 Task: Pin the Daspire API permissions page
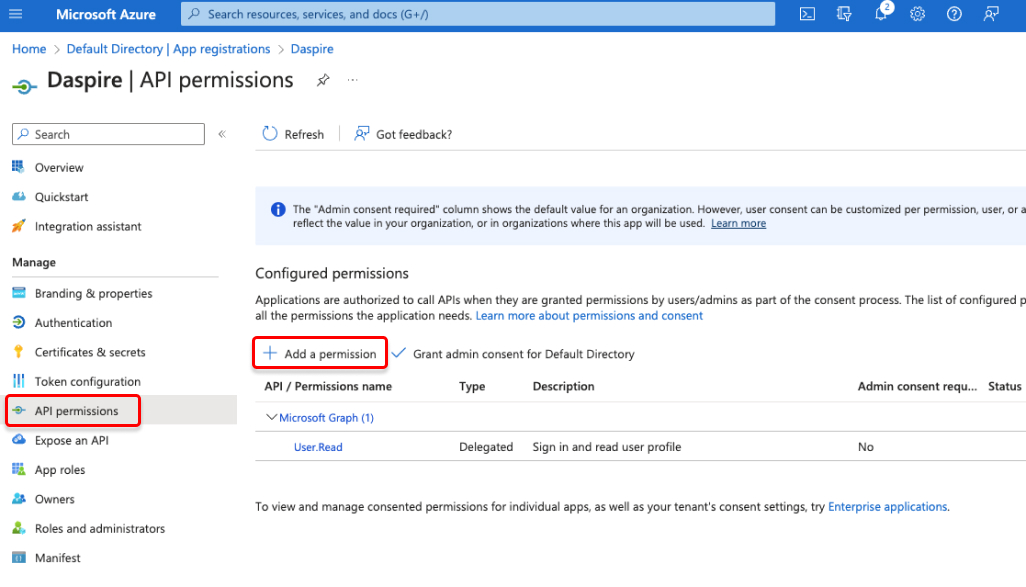pos(322,79)
